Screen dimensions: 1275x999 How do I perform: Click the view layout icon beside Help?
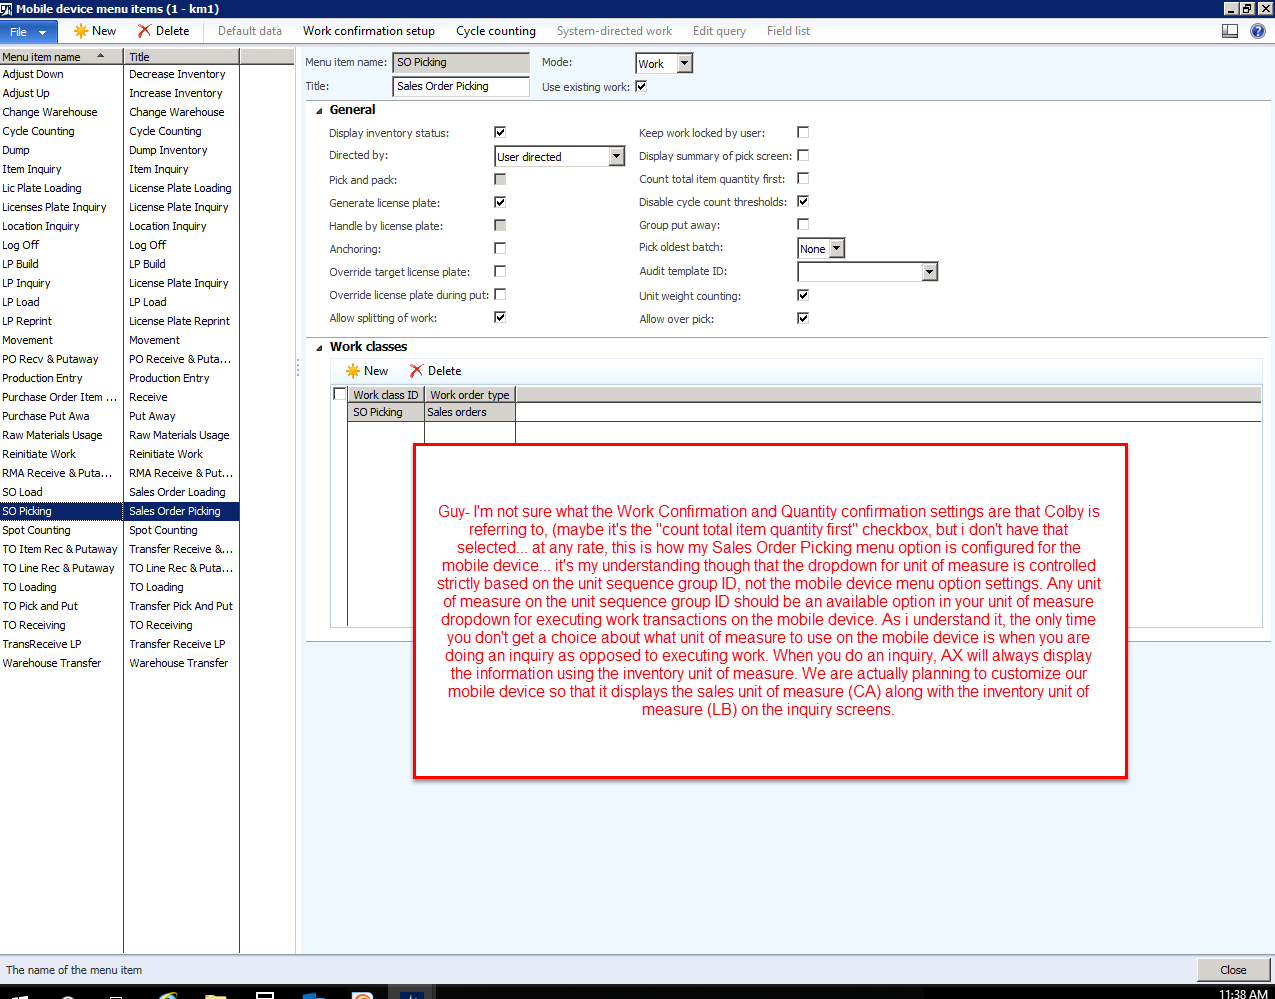[x=1230, y=31]
